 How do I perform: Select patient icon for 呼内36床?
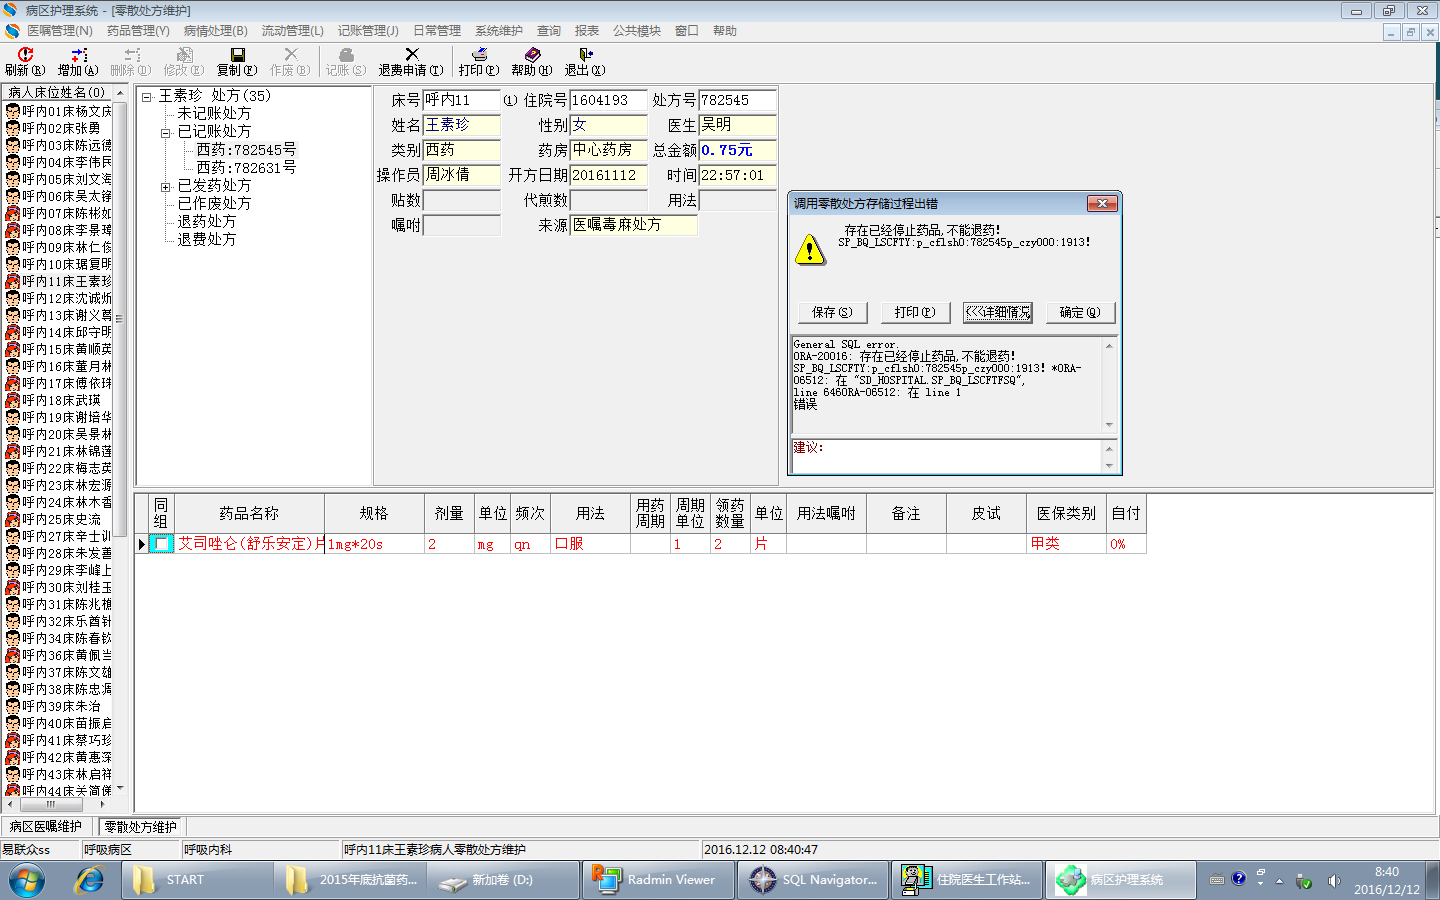click(13, 655)
